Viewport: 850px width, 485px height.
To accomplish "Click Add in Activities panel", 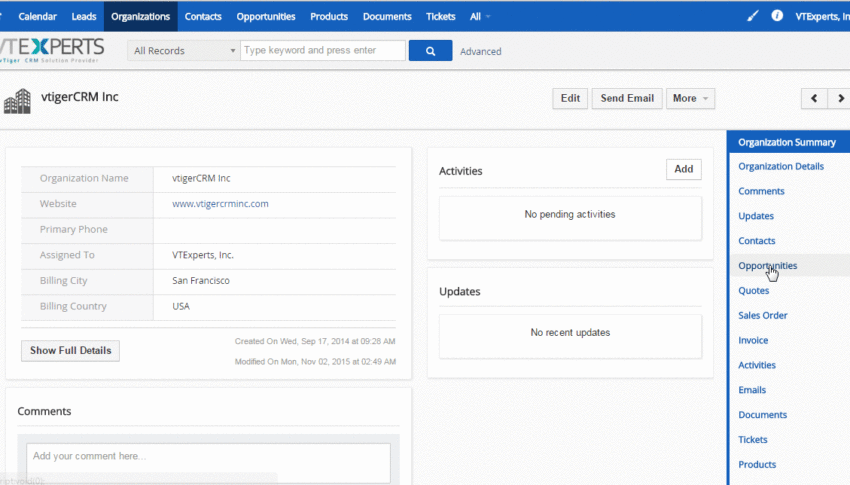I will click(684, 169).
